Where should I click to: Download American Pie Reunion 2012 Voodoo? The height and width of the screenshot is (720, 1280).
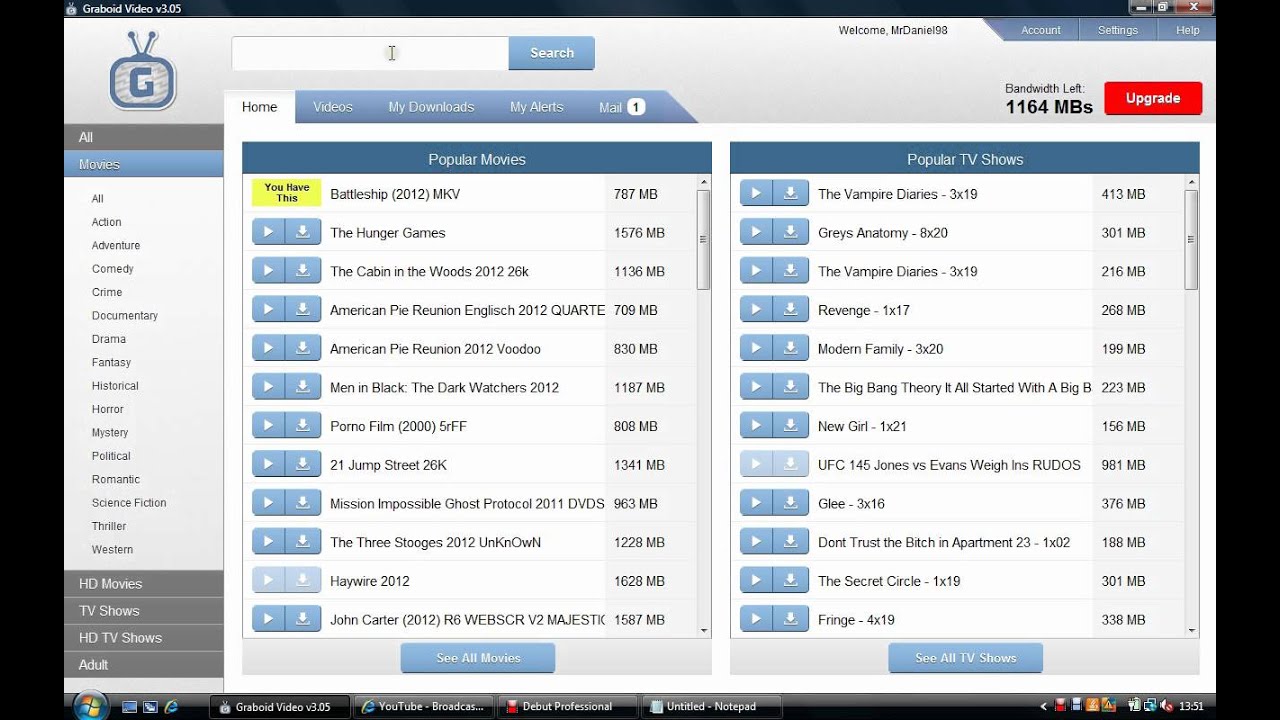303,349
